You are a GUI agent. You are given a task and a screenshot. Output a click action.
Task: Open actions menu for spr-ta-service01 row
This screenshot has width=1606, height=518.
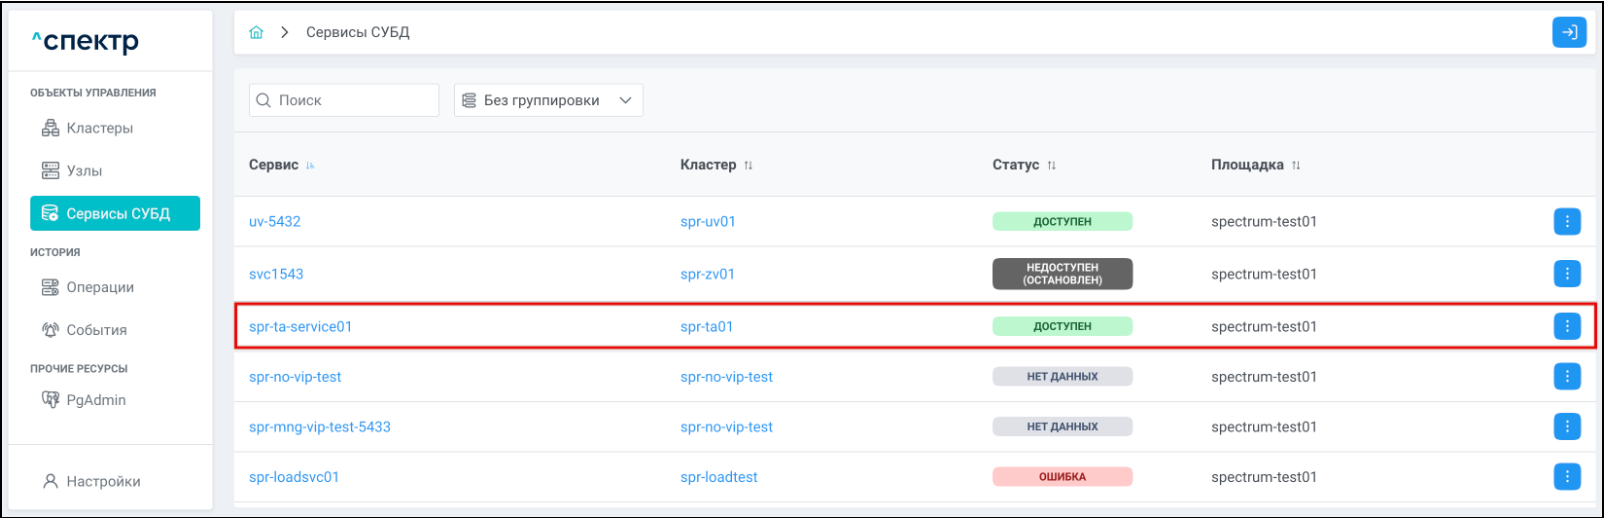pos(1567,327)
